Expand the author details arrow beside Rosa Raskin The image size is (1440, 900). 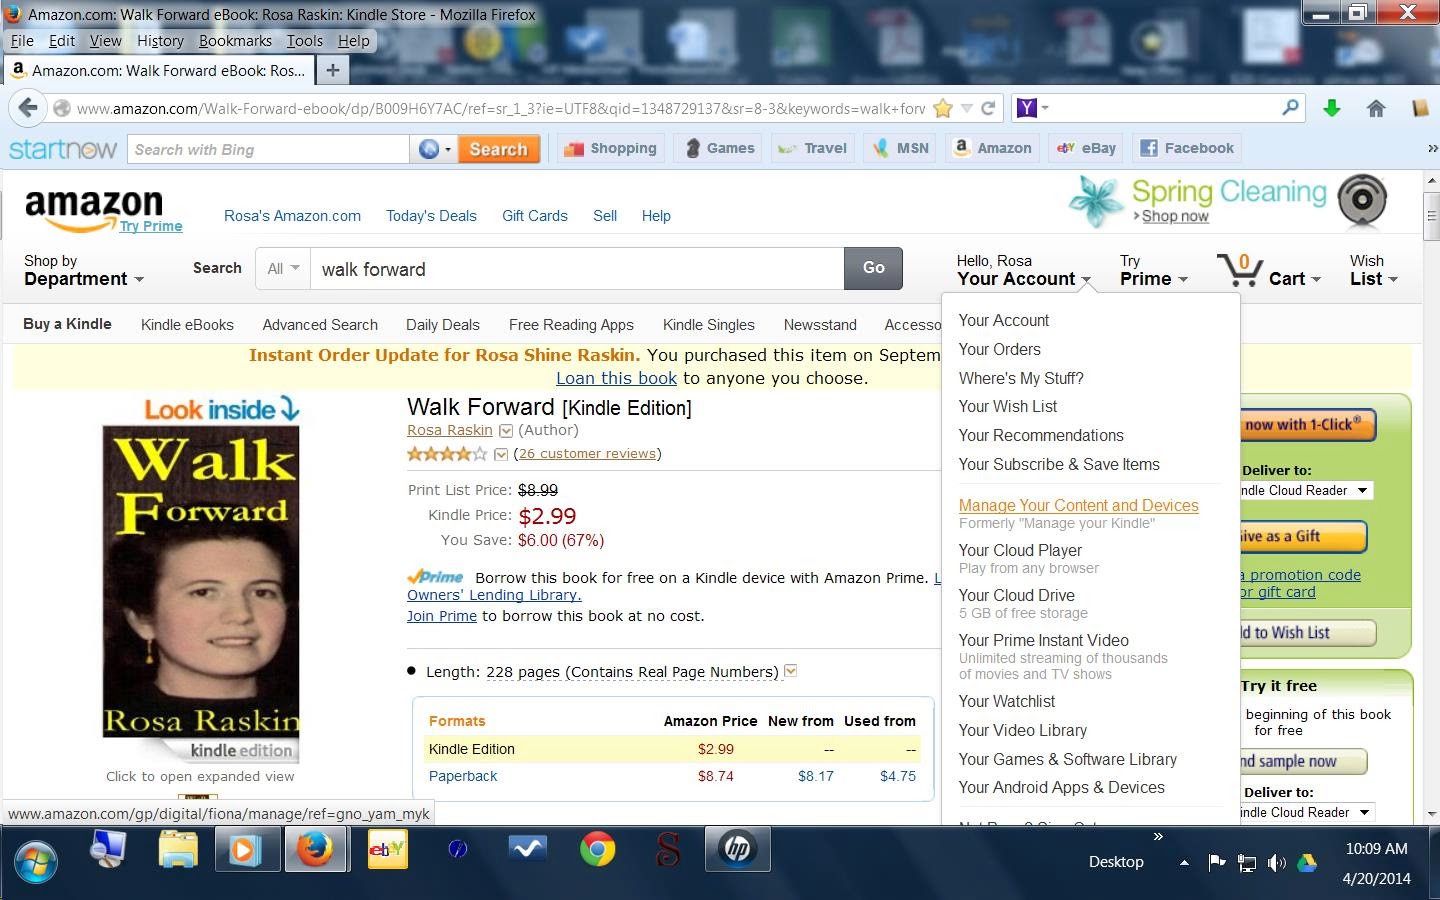tap(506, 431)
